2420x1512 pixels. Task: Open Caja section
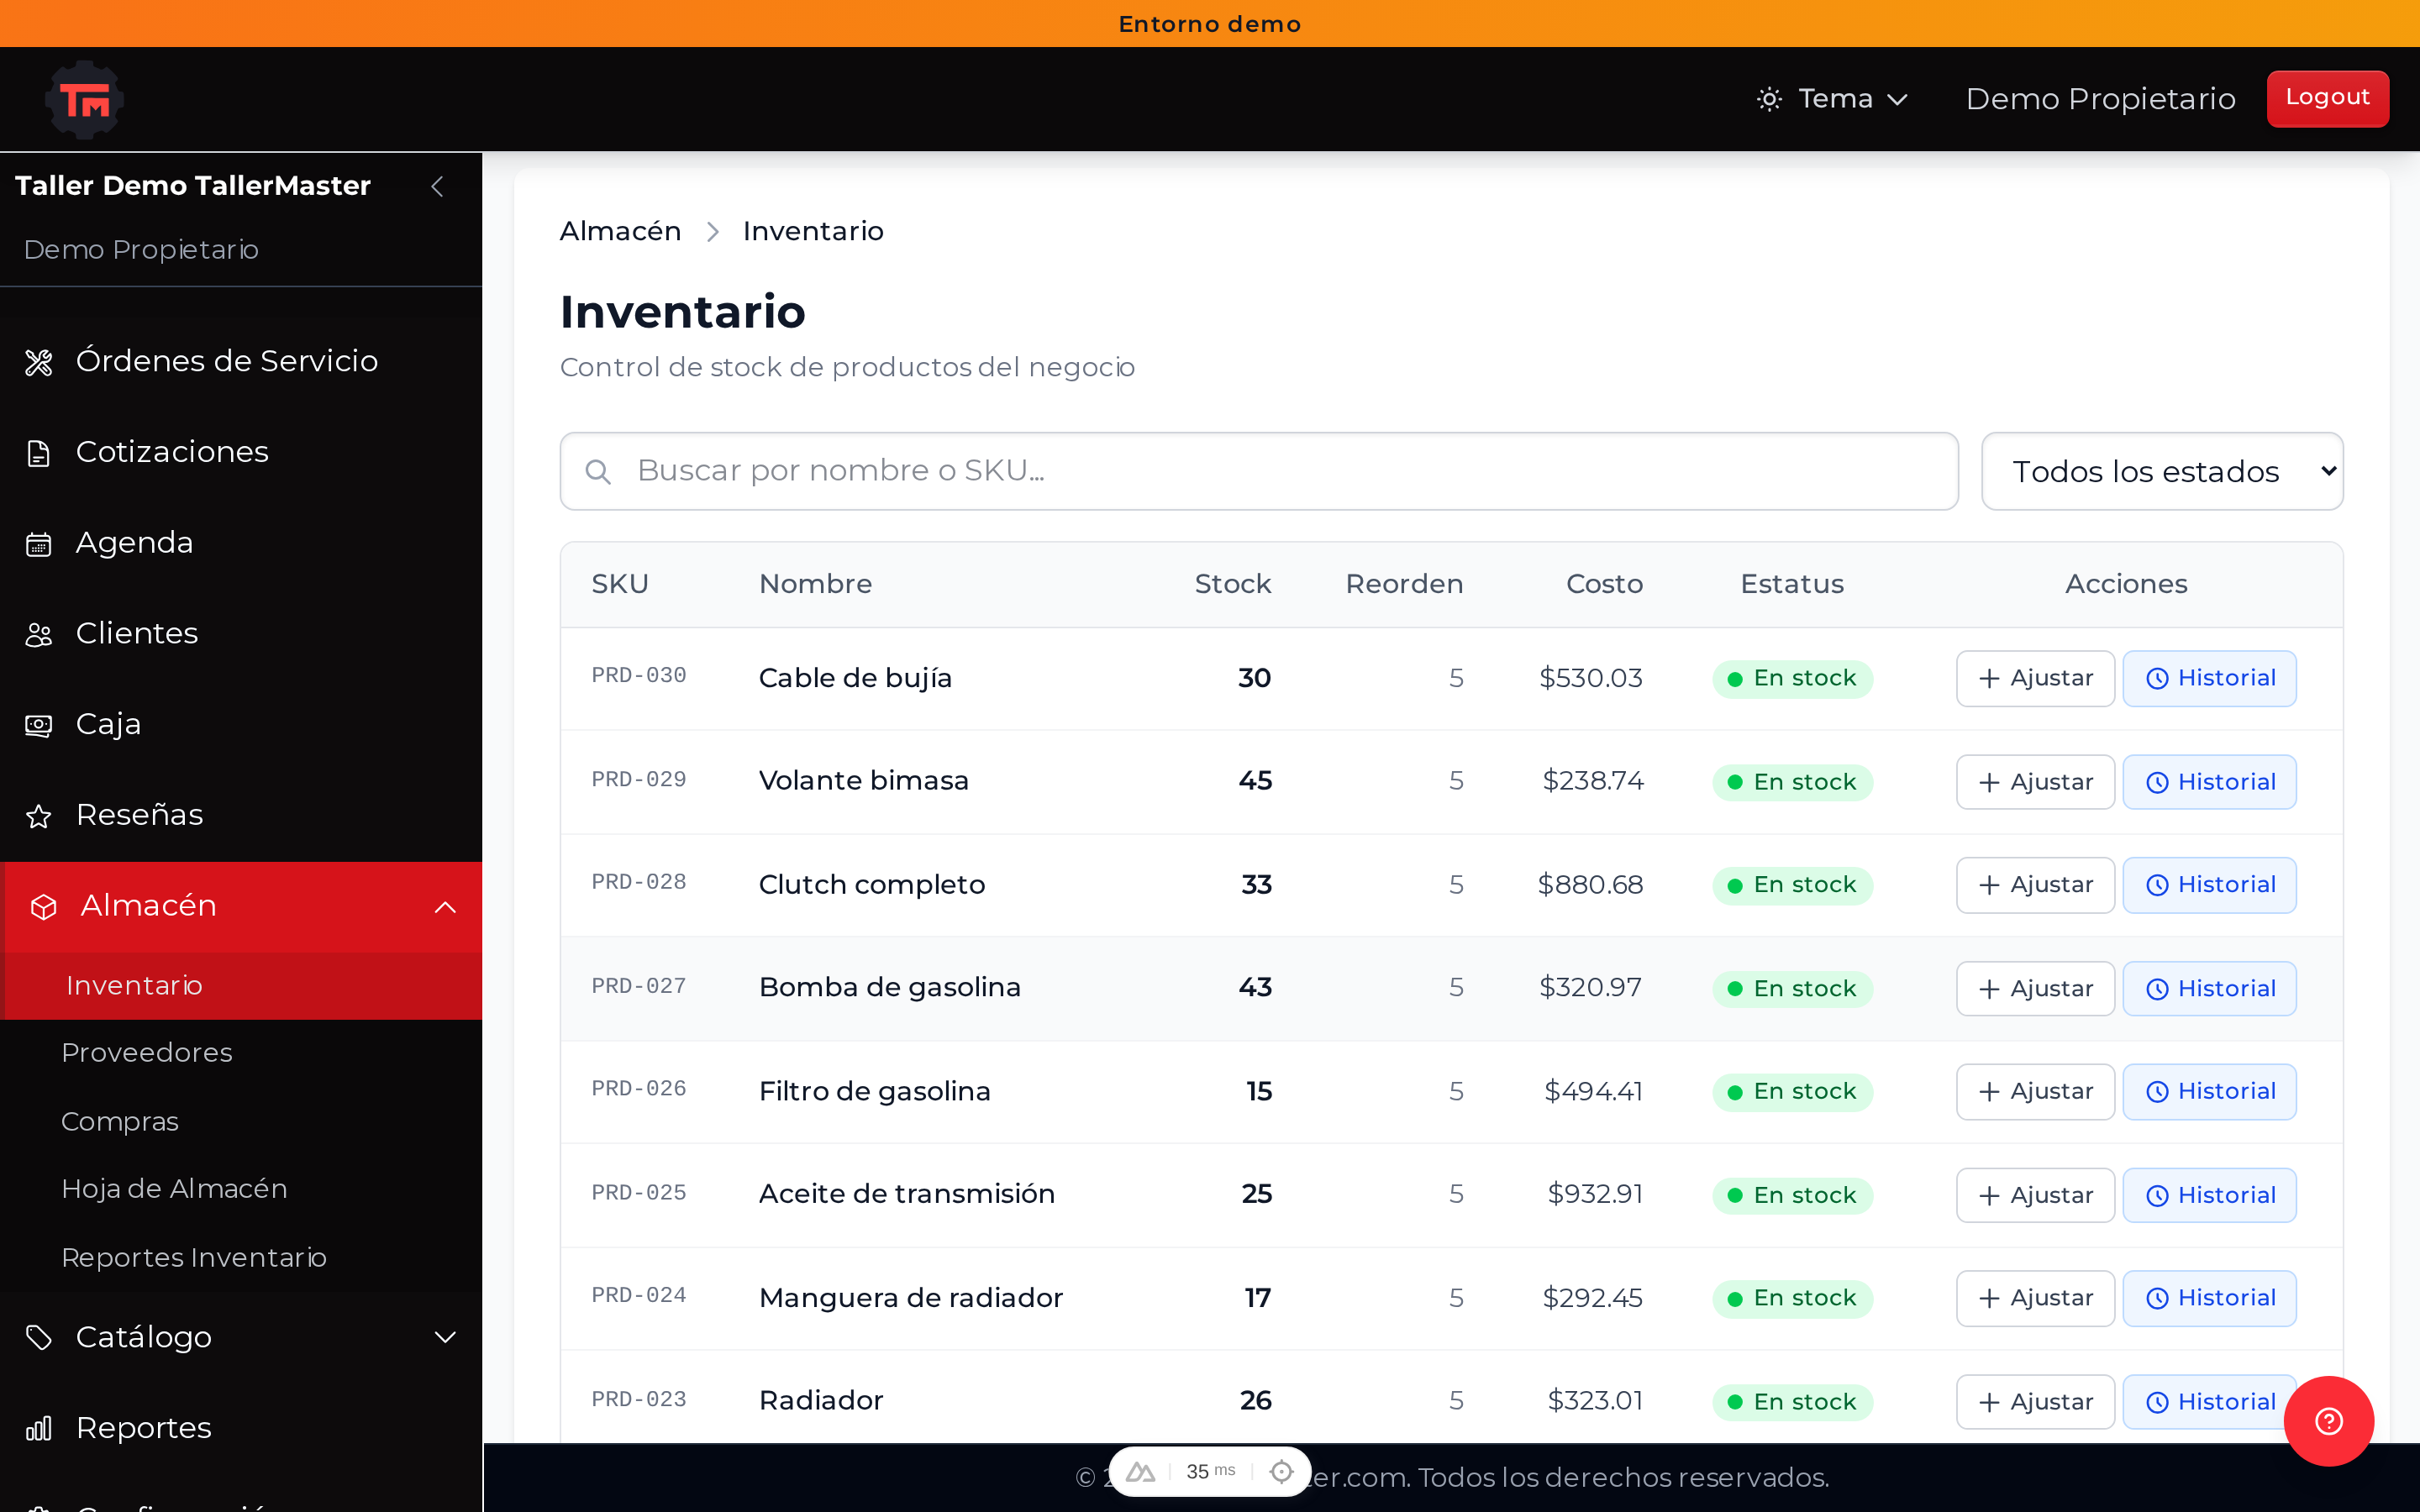coord(241,725)
